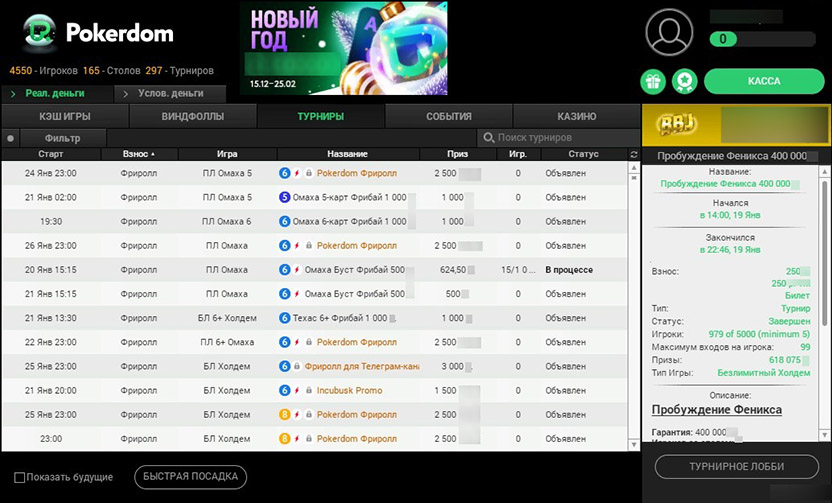
Task: Switch to Услов. деньги mode
Action: (170, 93)
